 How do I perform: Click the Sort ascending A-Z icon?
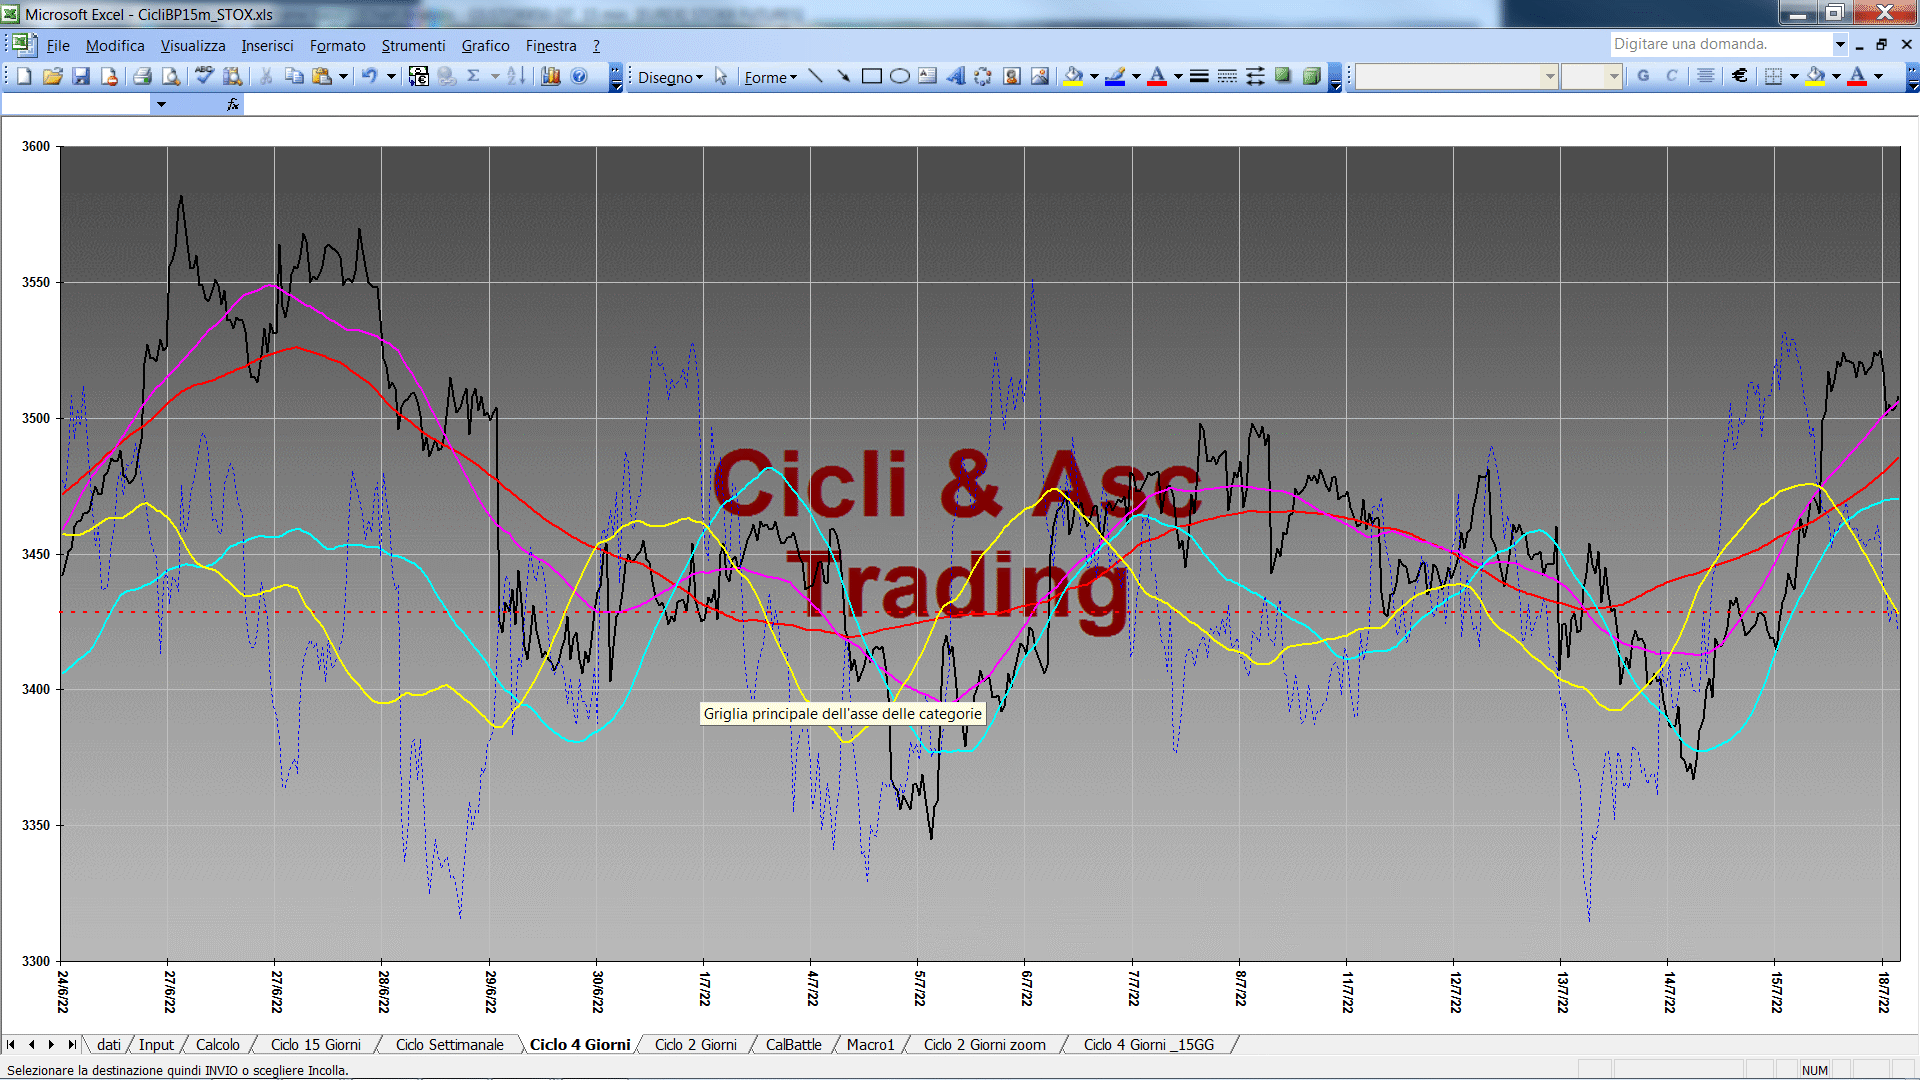[516, 76]
